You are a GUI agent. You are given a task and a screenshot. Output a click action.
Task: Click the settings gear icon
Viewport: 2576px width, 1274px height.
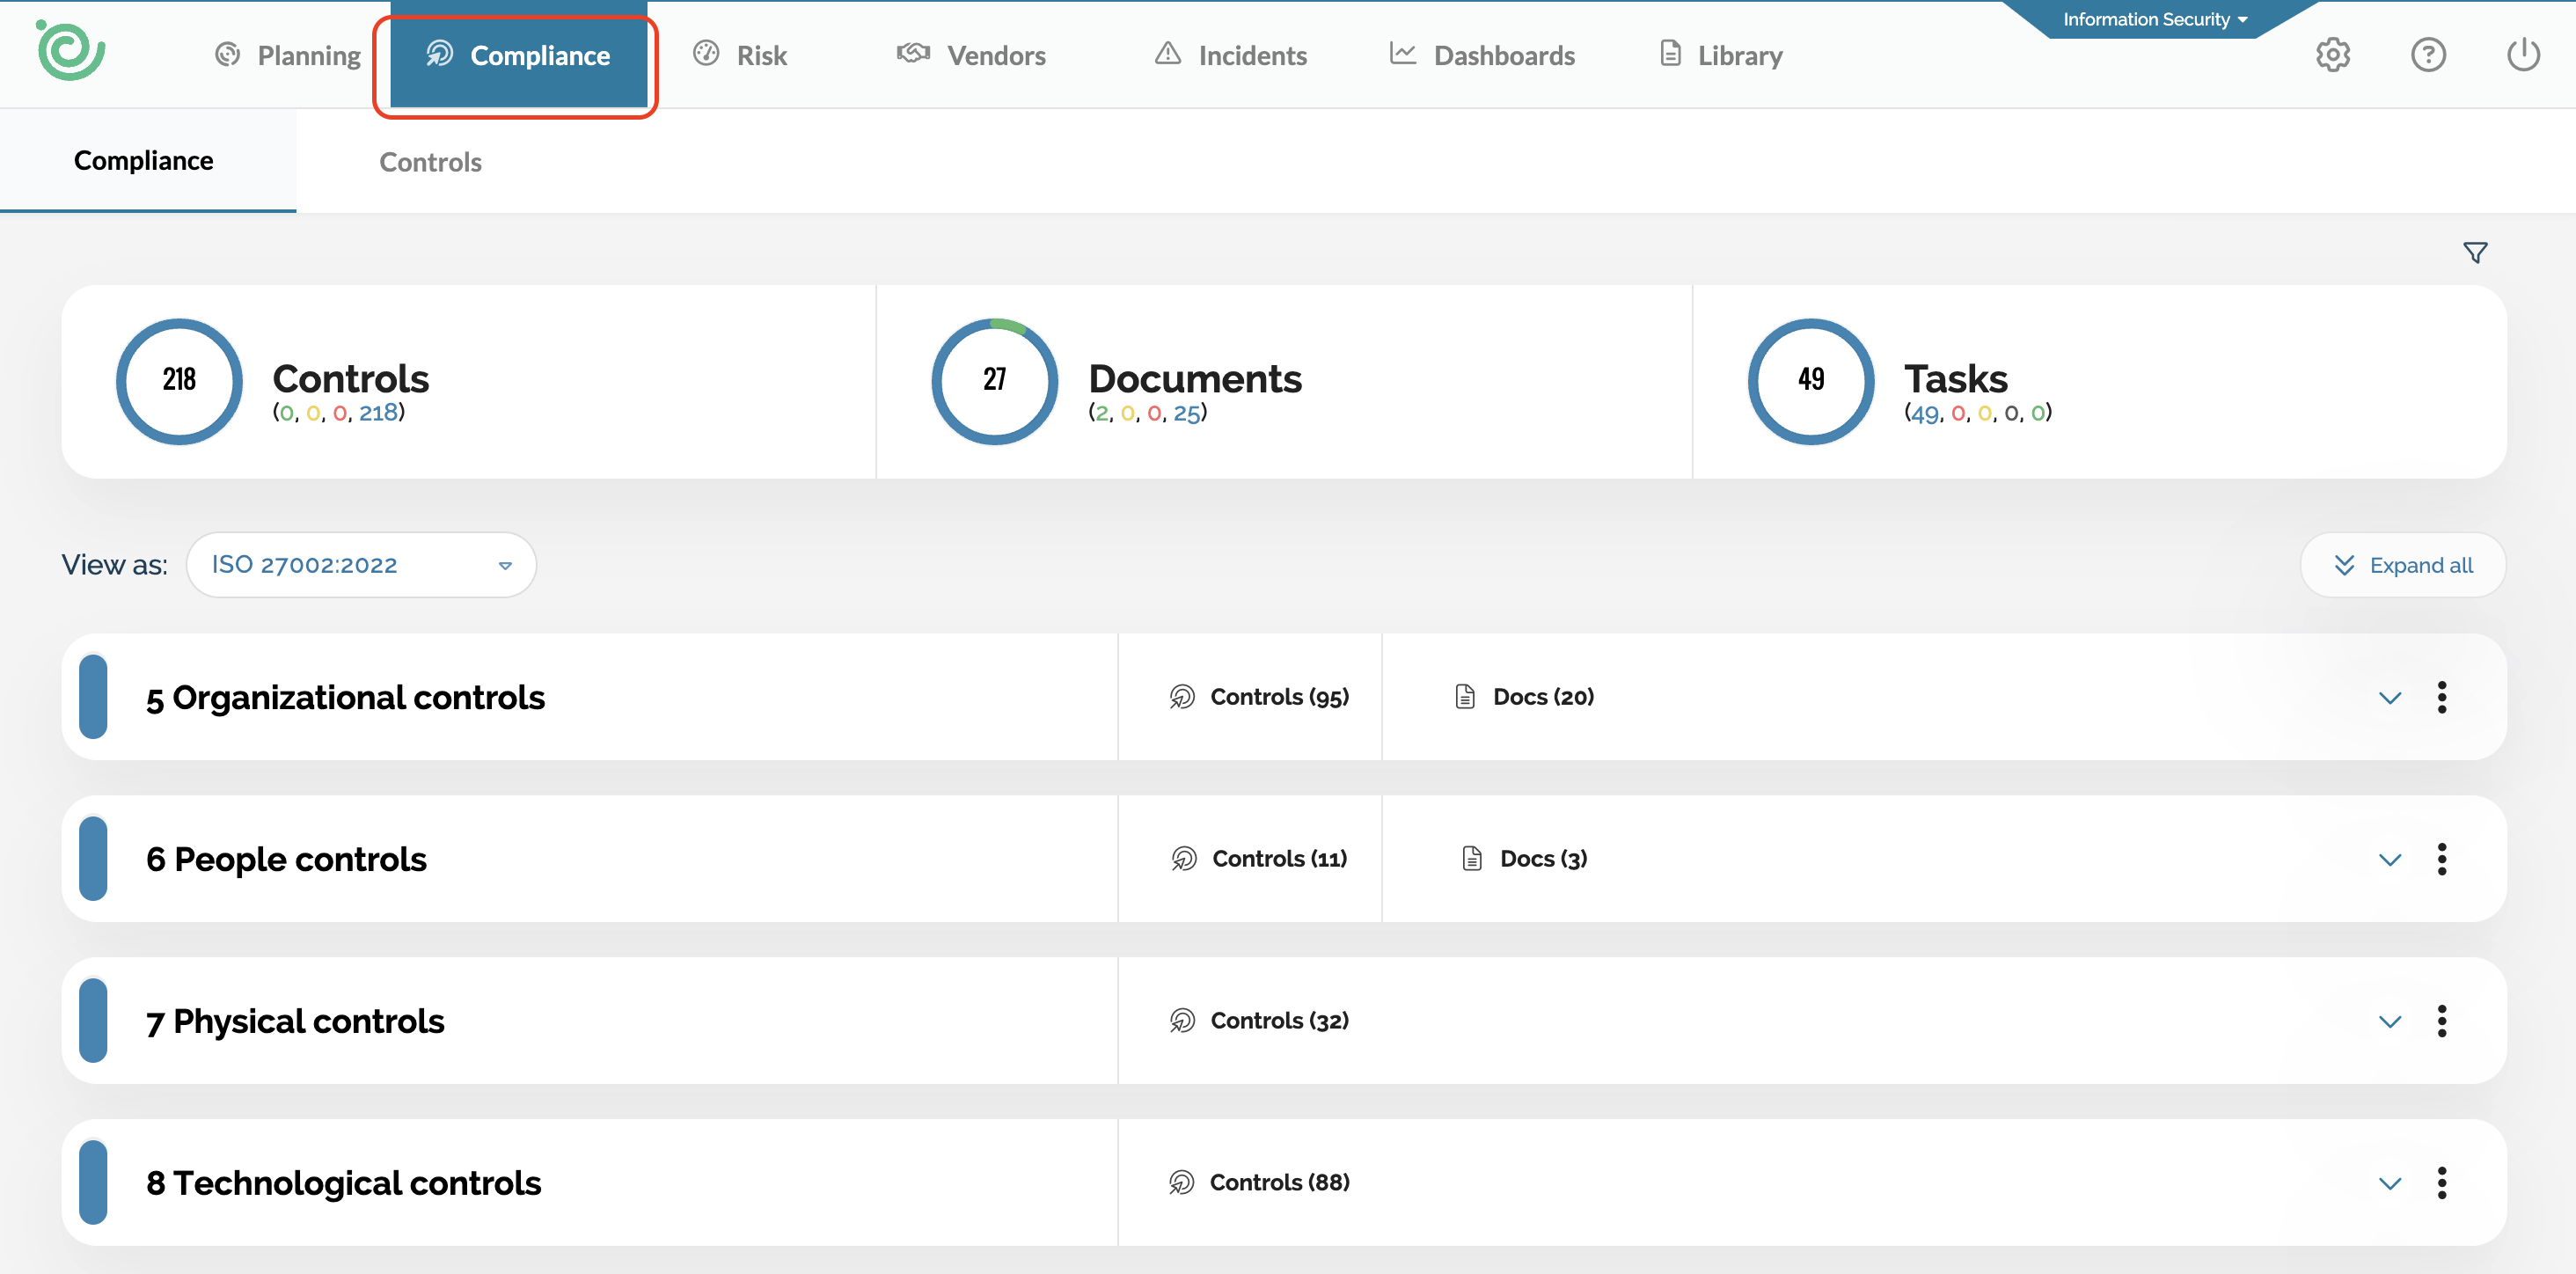click(2332, 55)
